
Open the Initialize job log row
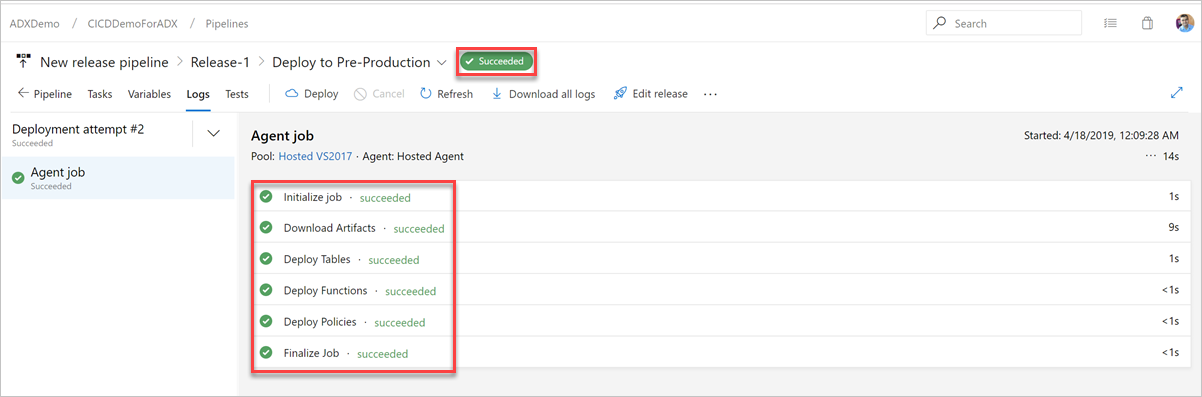point(720,197)
